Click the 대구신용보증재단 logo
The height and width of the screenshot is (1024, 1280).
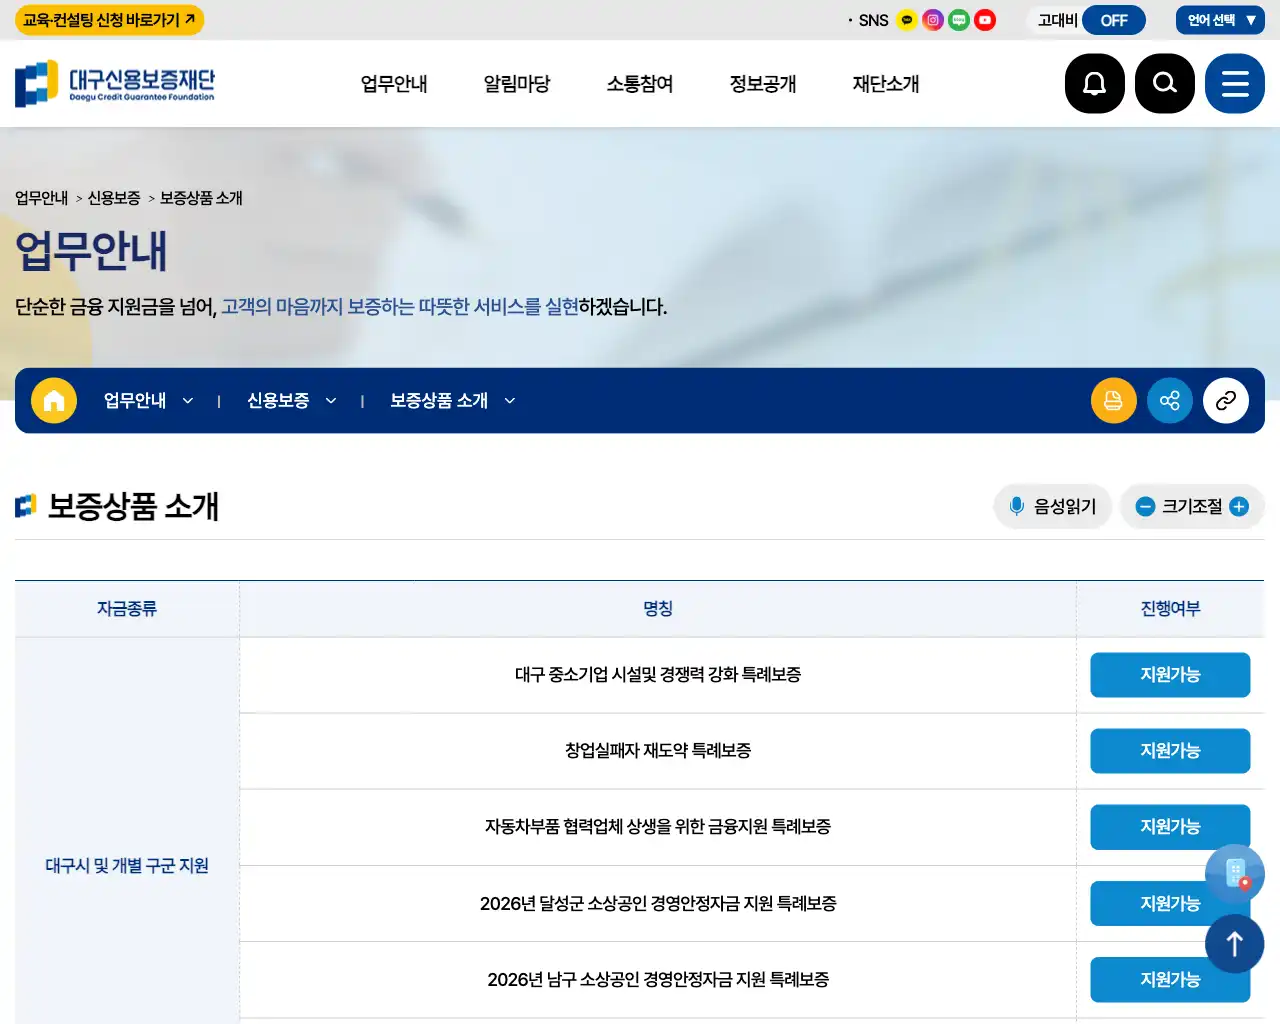point(115,84)
